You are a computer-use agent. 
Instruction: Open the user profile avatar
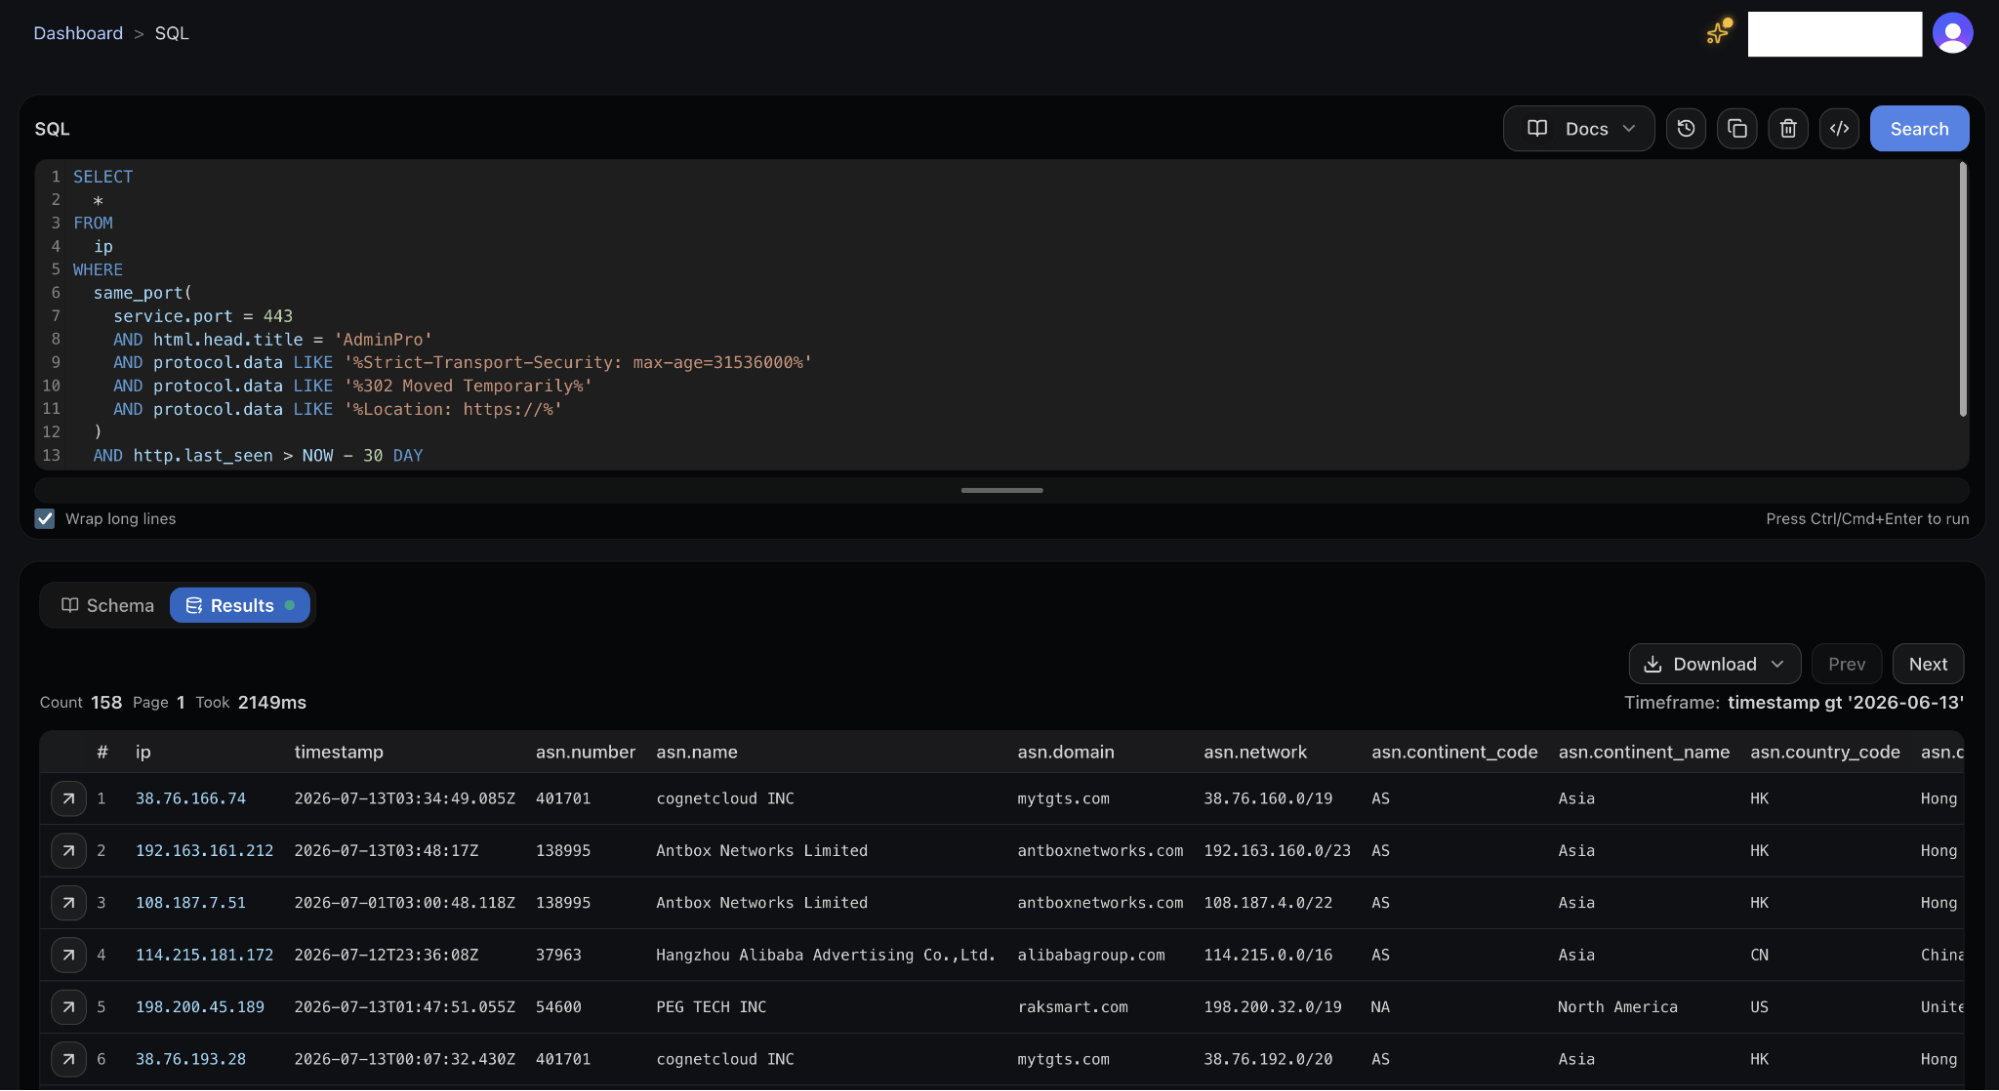coord(1952,33)
